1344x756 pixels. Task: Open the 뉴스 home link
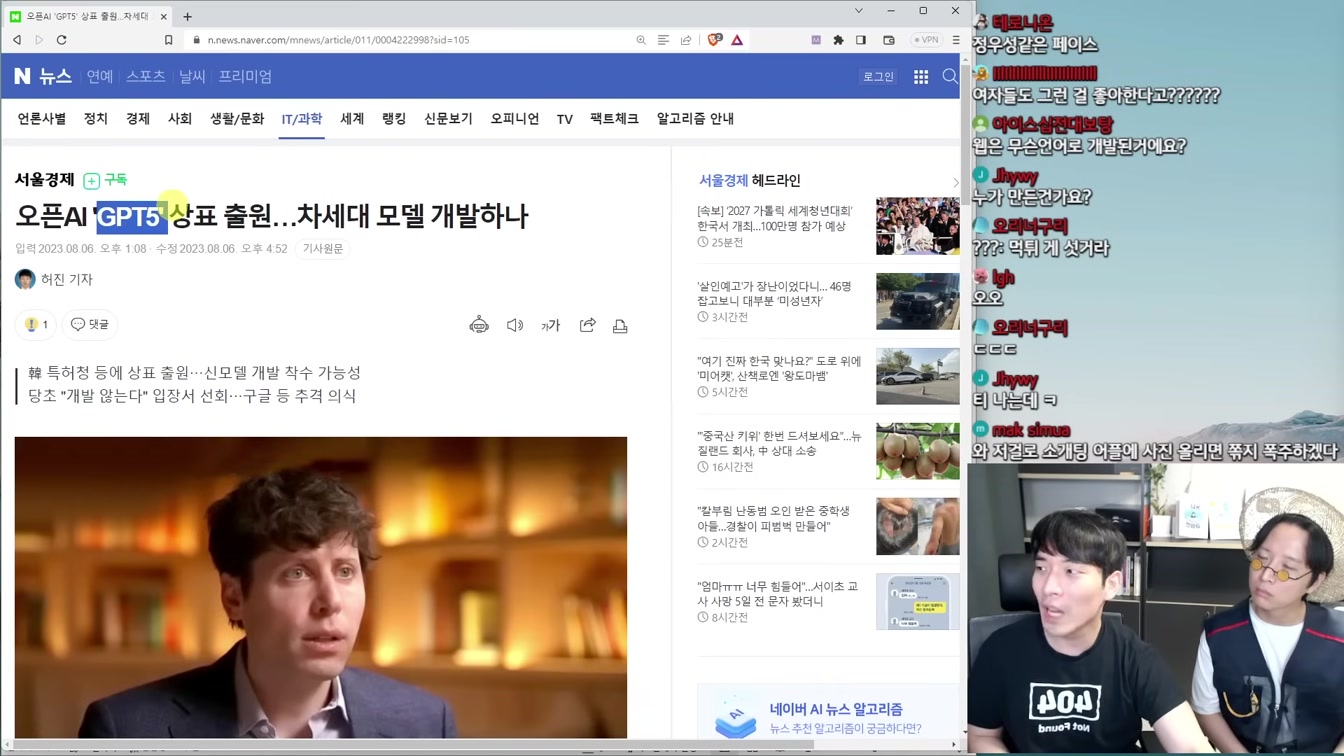click(x=55, y=76)
